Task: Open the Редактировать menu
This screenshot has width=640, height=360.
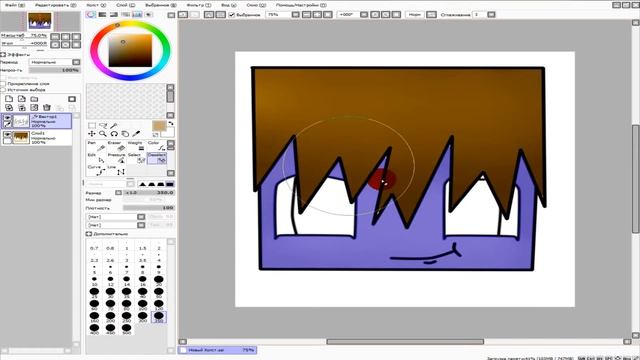Action: (56, 5)
